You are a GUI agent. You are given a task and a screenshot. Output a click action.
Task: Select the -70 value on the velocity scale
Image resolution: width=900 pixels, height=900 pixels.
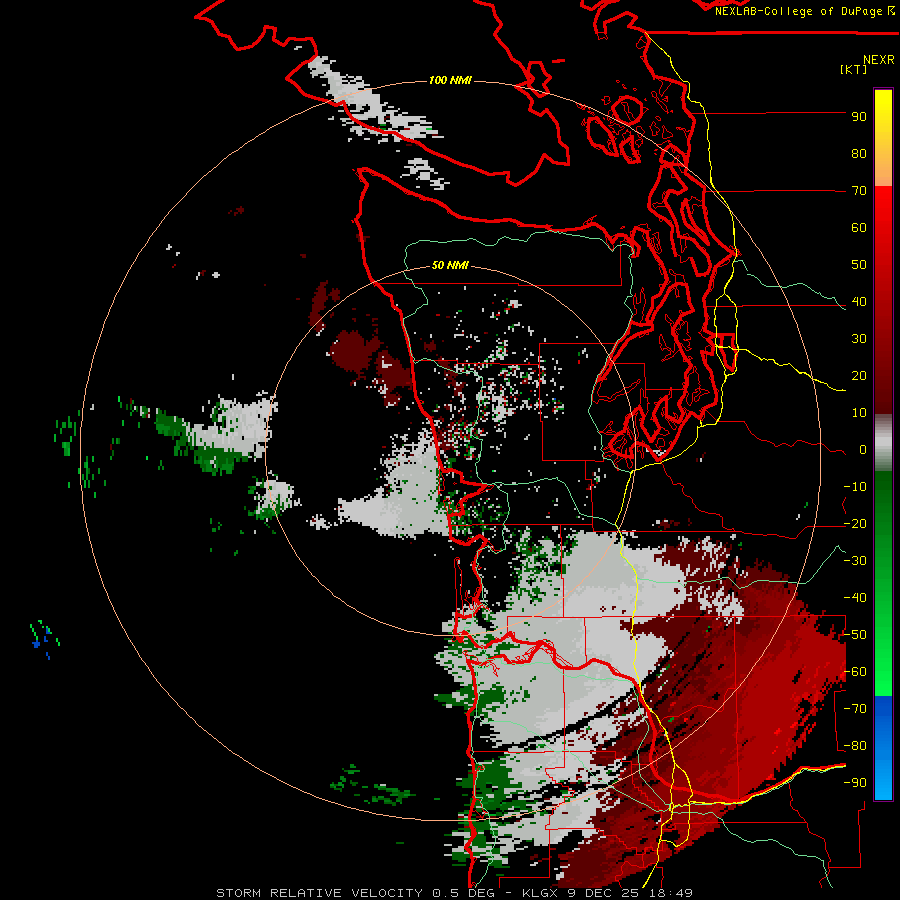(x=855, y=709)
